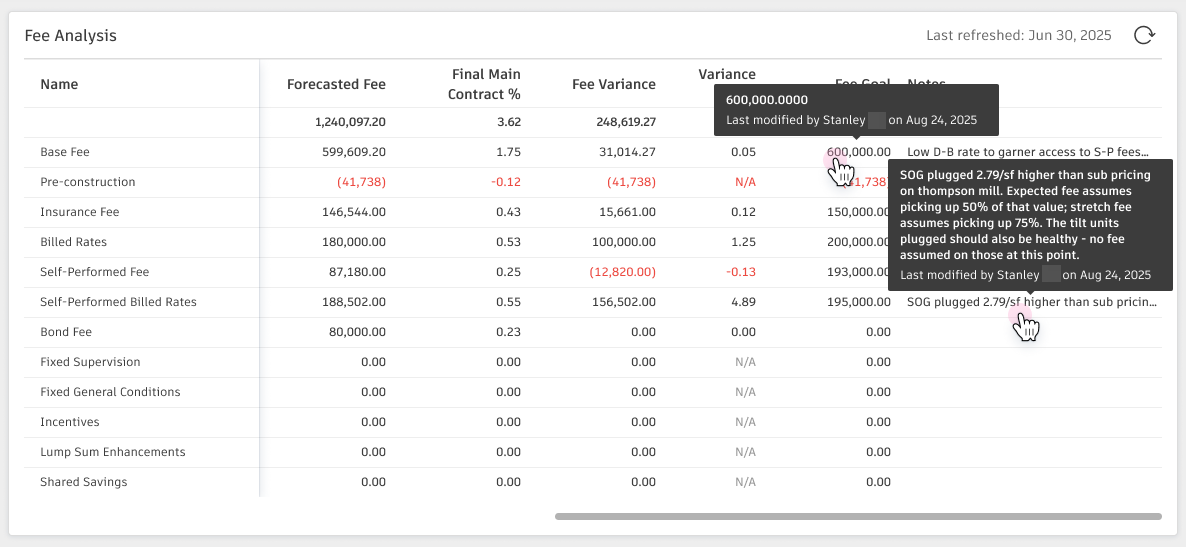Click Base Fee variance 31,014.27
The height and width of the screenshot is (547, 1186).
point(629,152)
